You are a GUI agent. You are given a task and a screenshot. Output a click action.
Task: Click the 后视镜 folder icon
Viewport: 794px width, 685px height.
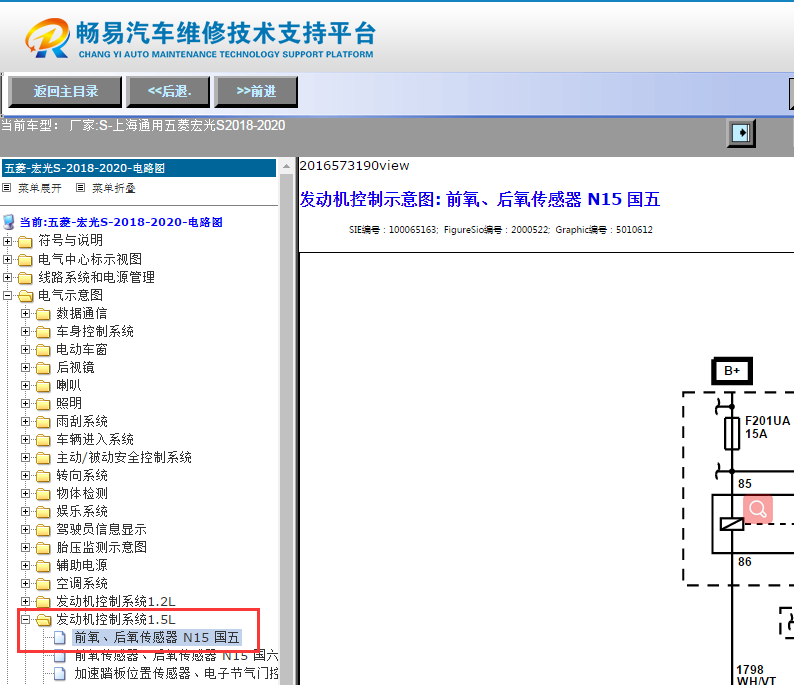[44, 368]
